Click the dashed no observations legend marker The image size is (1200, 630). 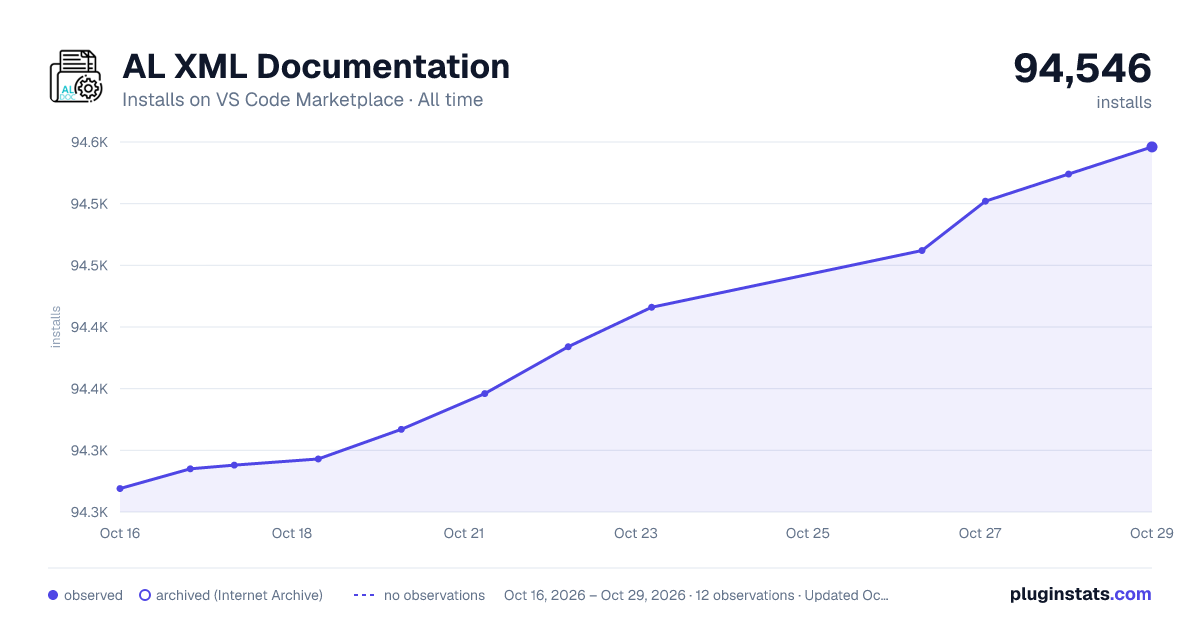point(364,595)
